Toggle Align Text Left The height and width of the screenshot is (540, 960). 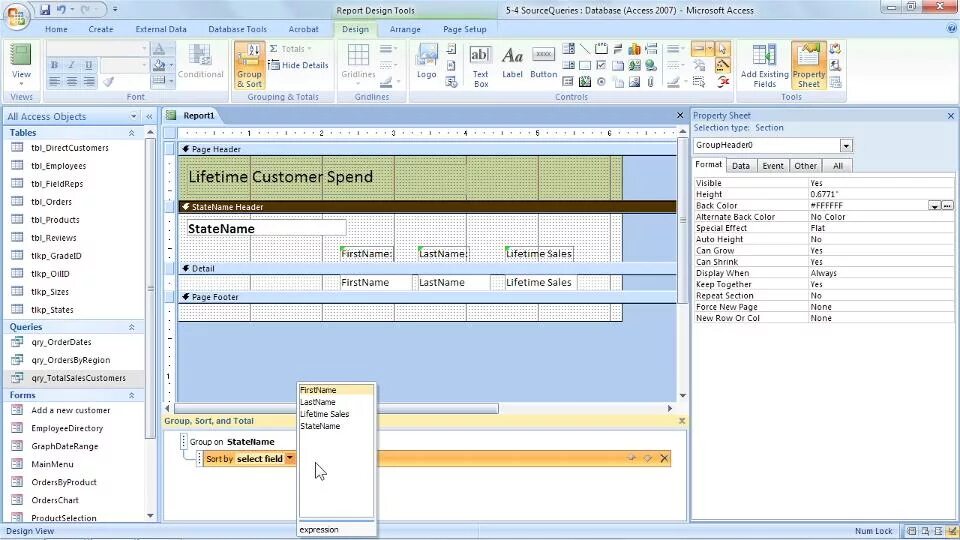click(x=54, y=81)
